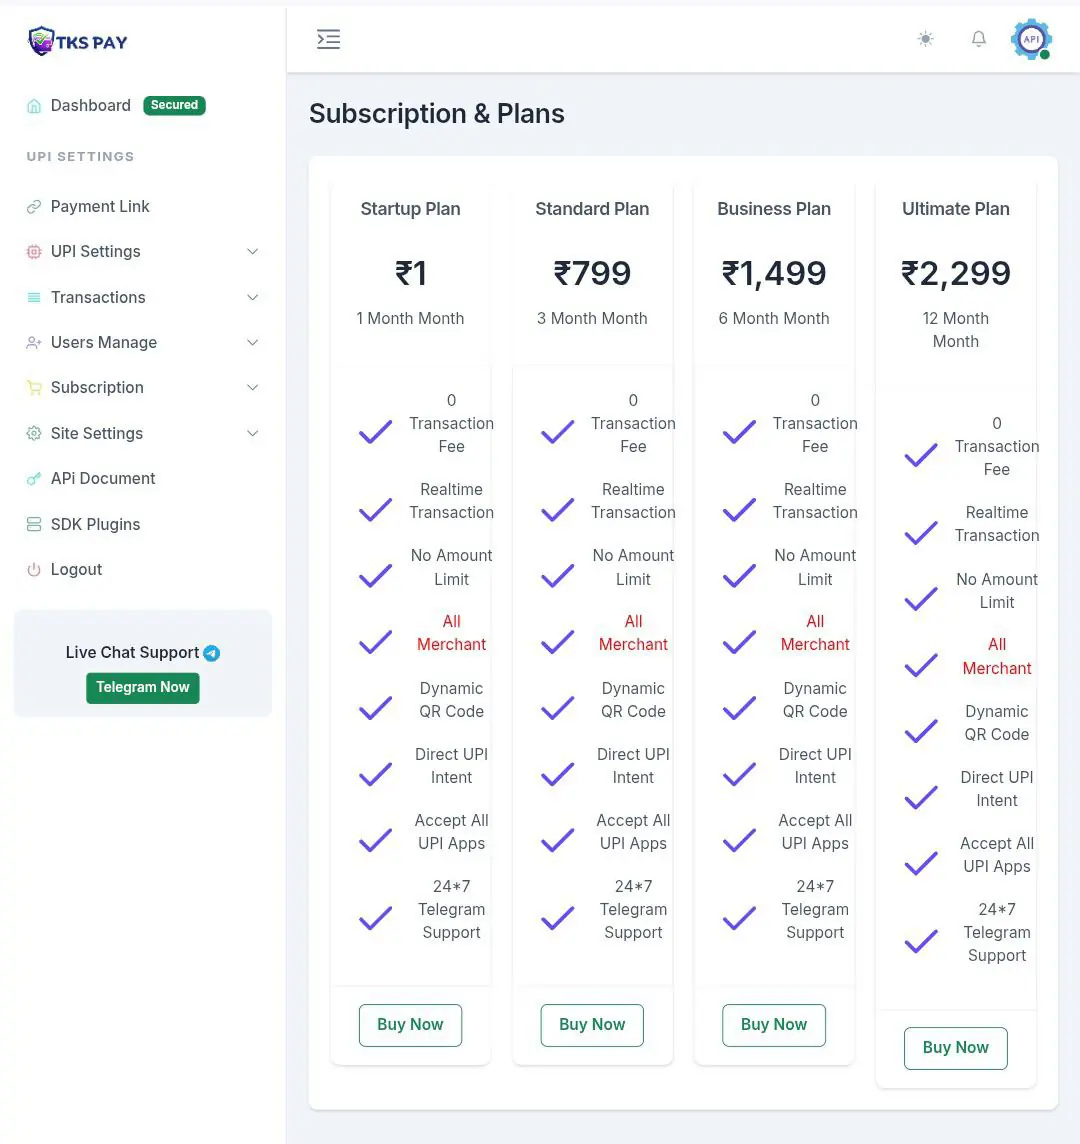The image size is (1080, 1144).
Task: Click the TKS PAY logo
Action: click(78, 41)
